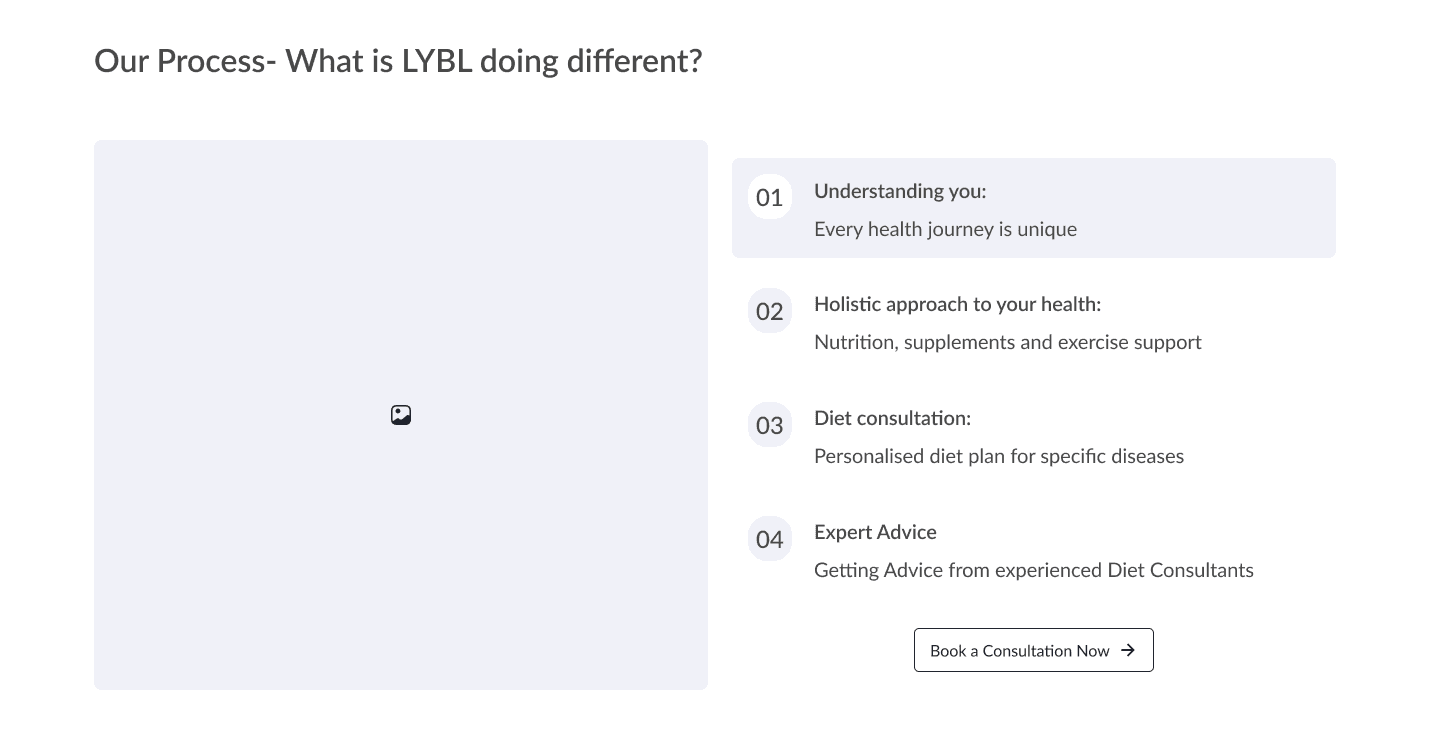The height and width of the screenshot is (755, 1438).
Task: Click the "Our Process" heading text
Action: [x=180, y=61]
